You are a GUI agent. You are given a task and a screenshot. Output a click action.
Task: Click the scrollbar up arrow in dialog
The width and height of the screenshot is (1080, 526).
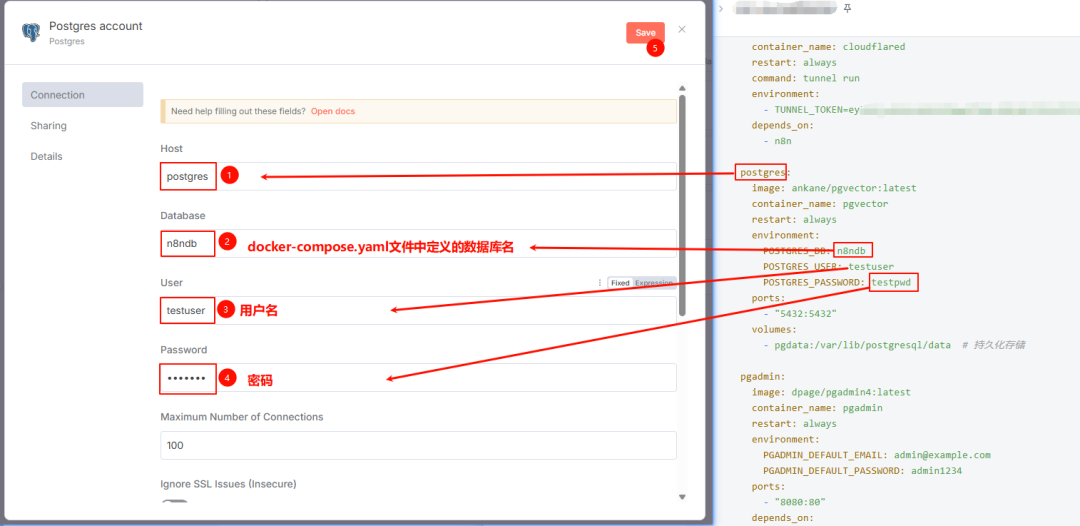tap(682, 88)
